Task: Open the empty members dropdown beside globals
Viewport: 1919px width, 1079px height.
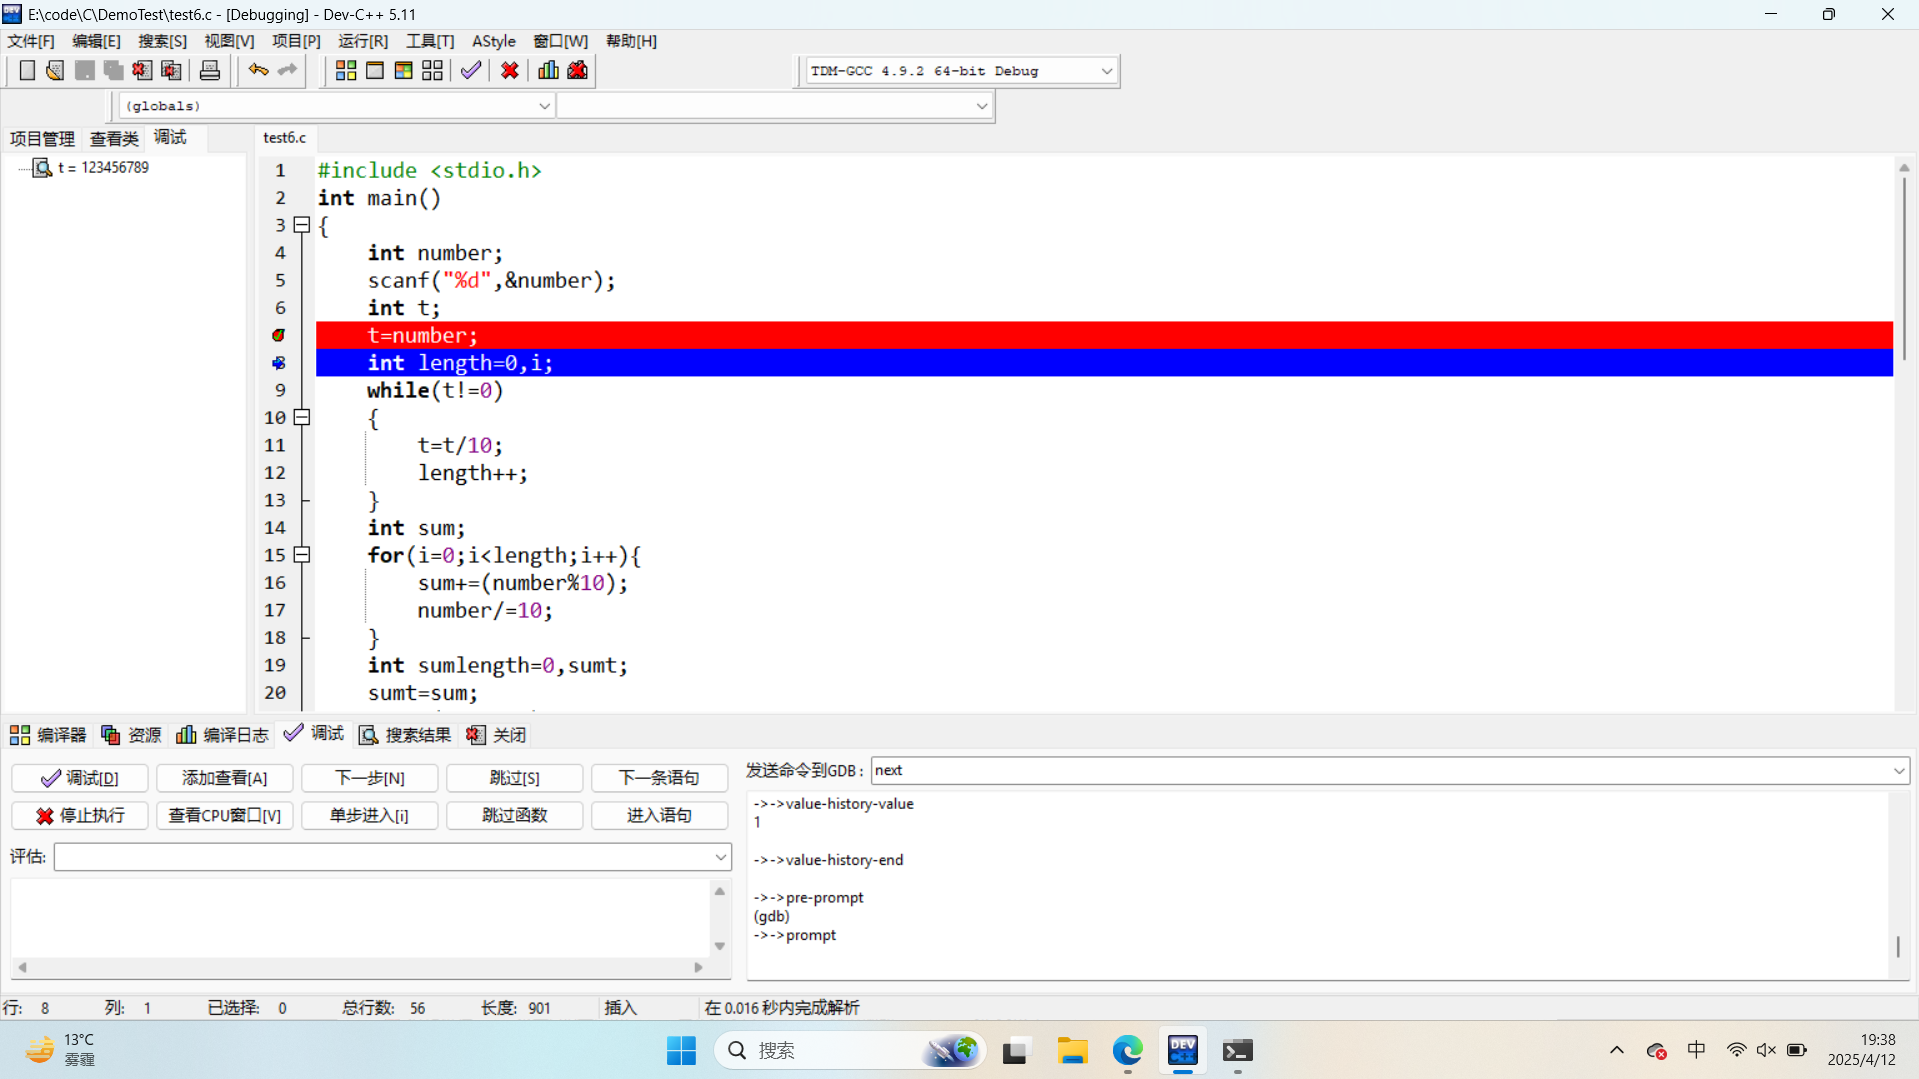Action: pyautogui.click(x=981, y=106)
